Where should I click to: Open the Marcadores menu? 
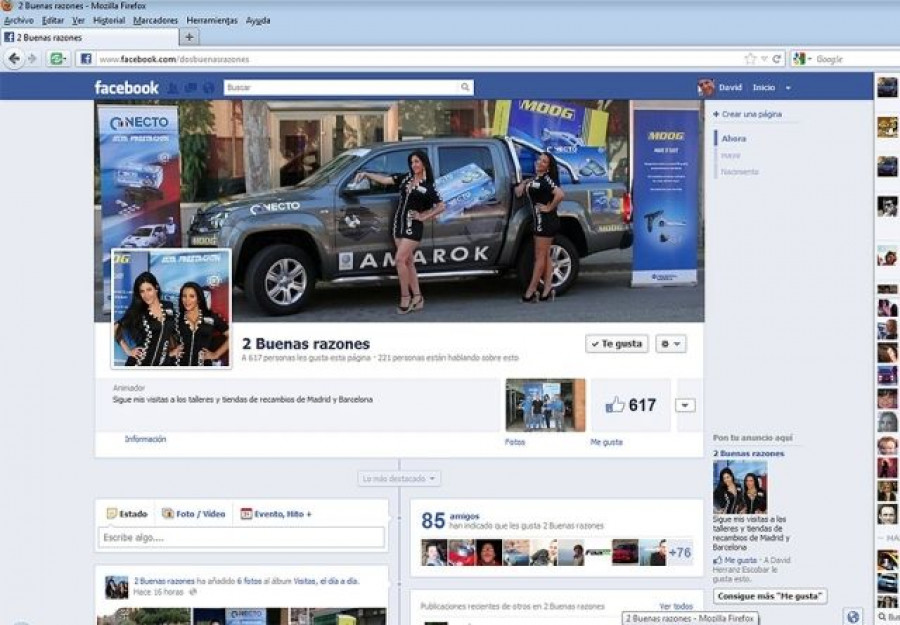[156, 21]
